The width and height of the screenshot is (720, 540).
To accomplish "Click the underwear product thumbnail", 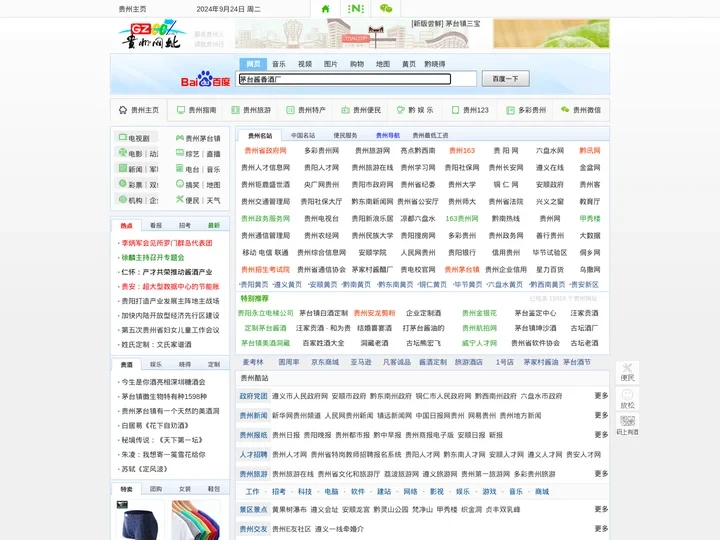I will (141, 520).
